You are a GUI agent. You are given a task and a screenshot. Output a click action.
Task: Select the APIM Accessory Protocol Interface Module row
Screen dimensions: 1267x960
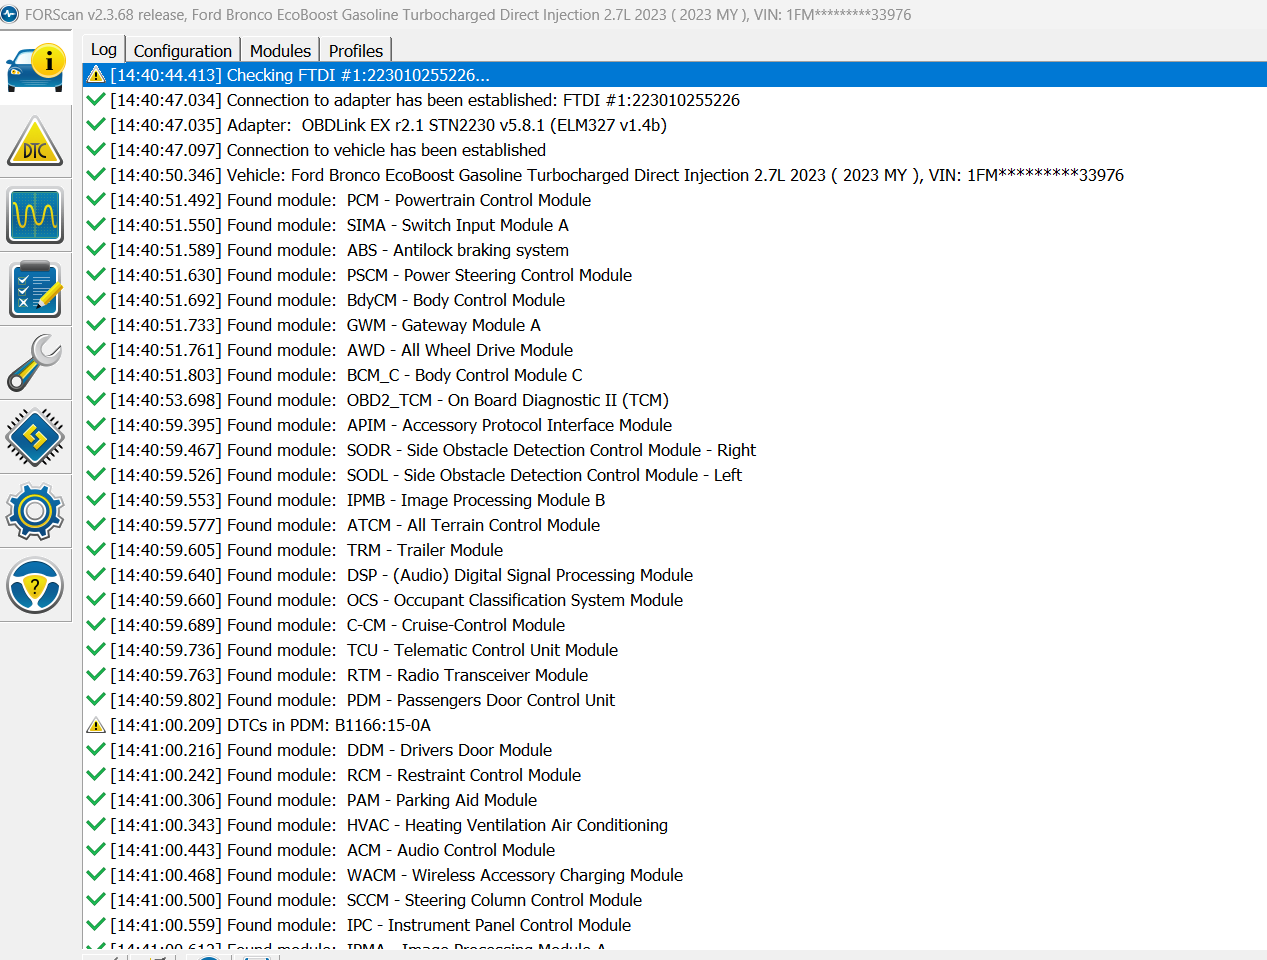pos(674,425)
